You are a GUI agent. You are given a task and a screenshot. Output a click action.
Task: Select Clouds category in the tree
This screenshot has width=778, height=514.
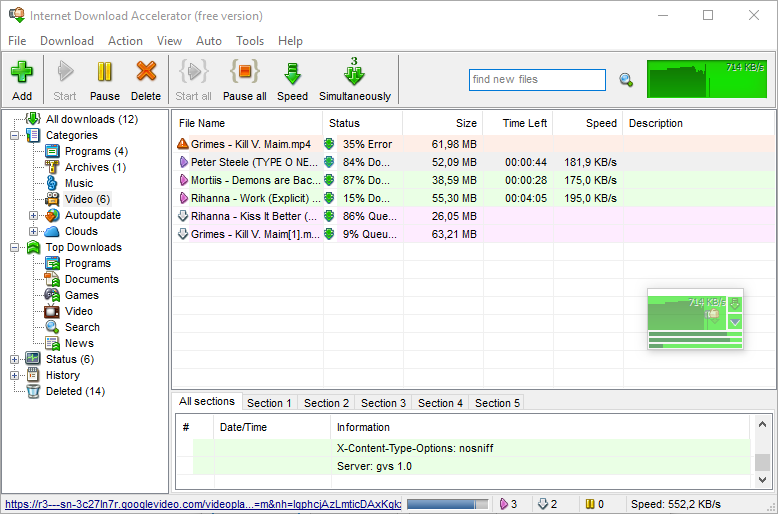click(80, 231)
